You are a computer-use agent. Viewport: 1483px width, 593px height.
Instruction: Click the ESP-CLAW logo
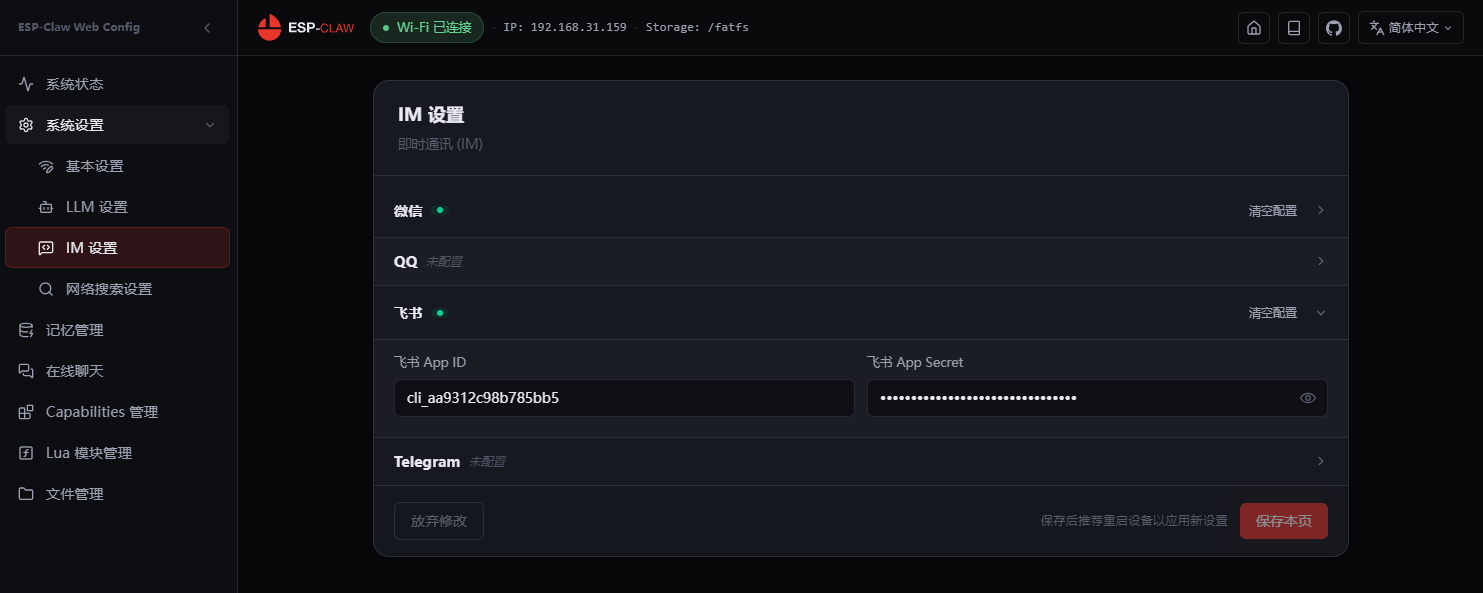click(306, 28)
